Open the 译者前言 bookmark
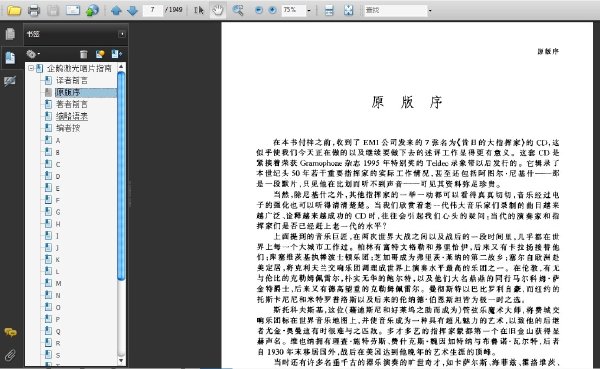 tap(72, 80)
